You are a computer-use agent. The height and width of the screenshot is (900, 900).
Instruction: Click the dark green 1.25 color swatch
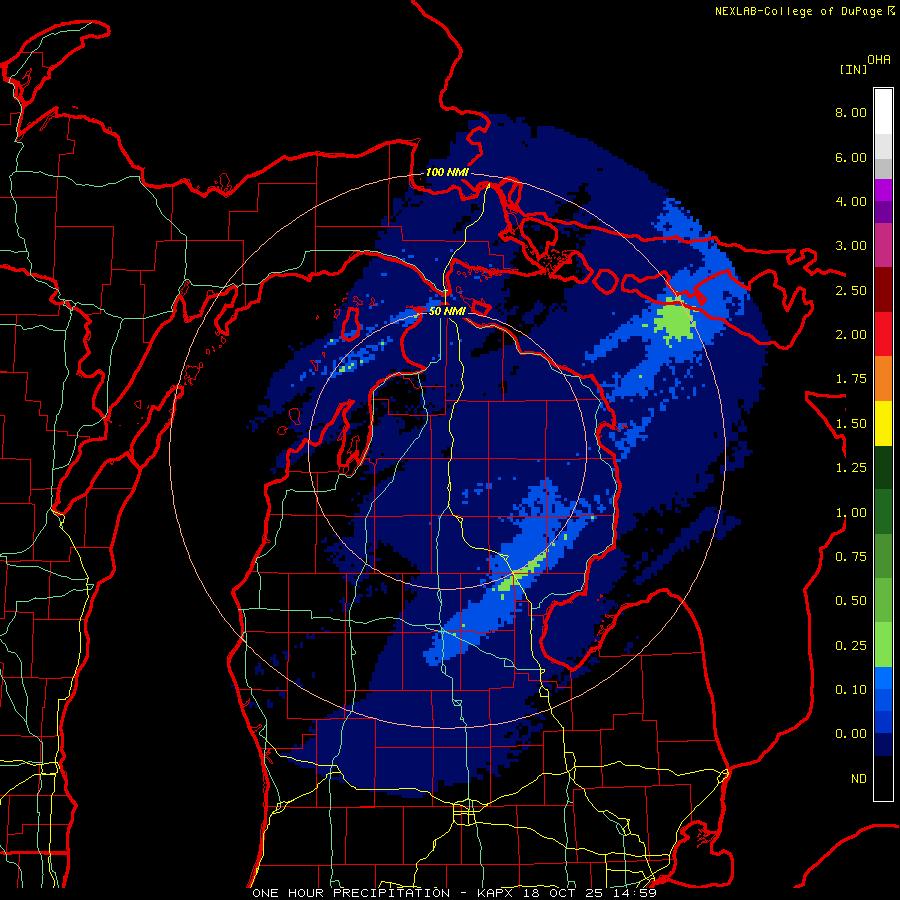coord(883,468)
